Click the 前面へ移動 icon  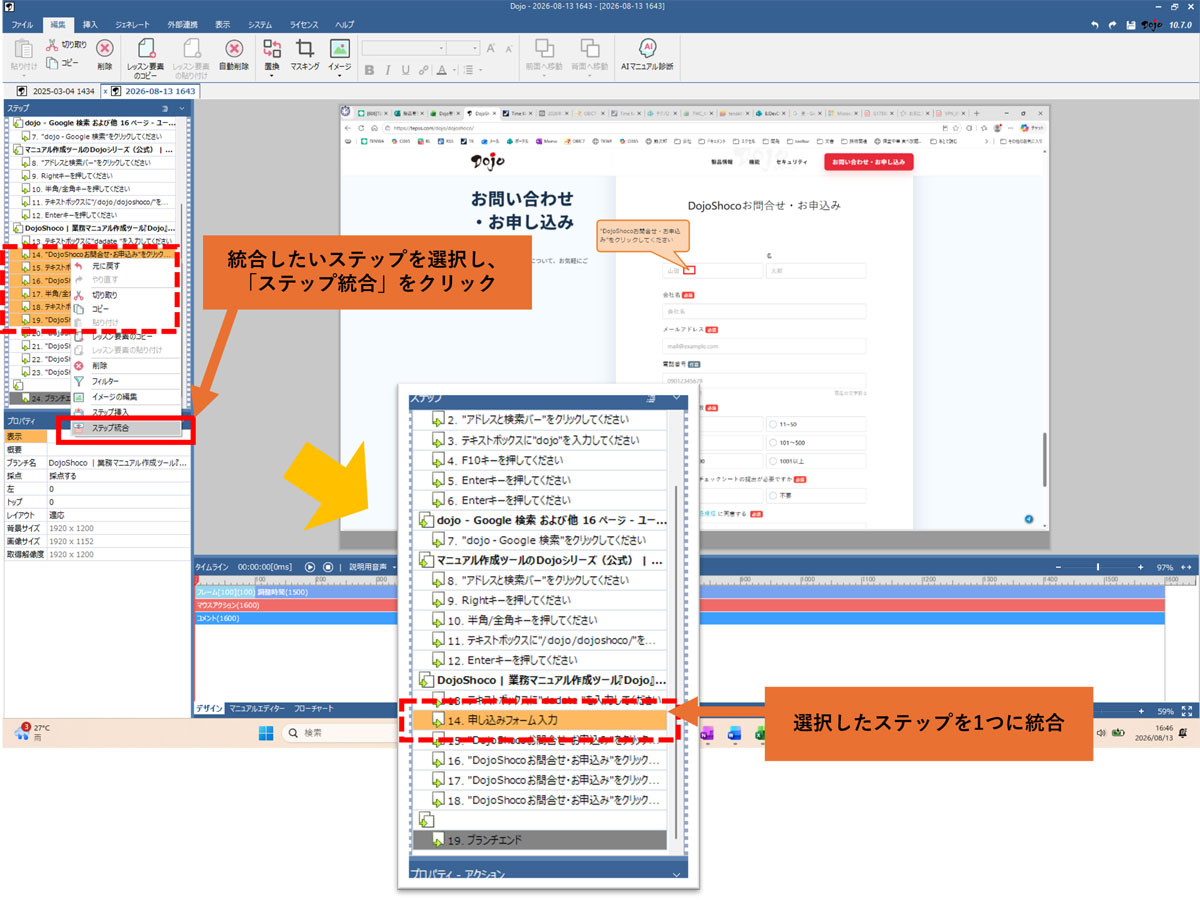[544, 48]
